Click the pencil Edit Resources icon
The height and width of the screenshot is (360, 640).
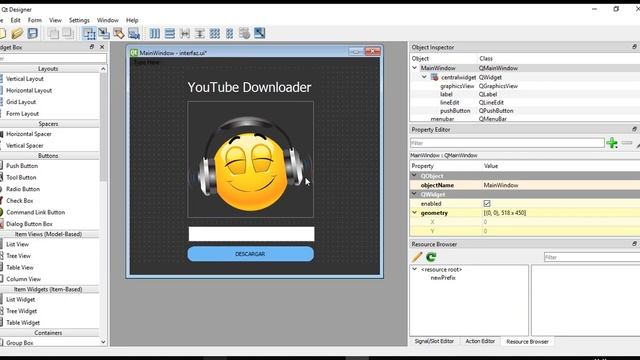[x=417, y=257]
